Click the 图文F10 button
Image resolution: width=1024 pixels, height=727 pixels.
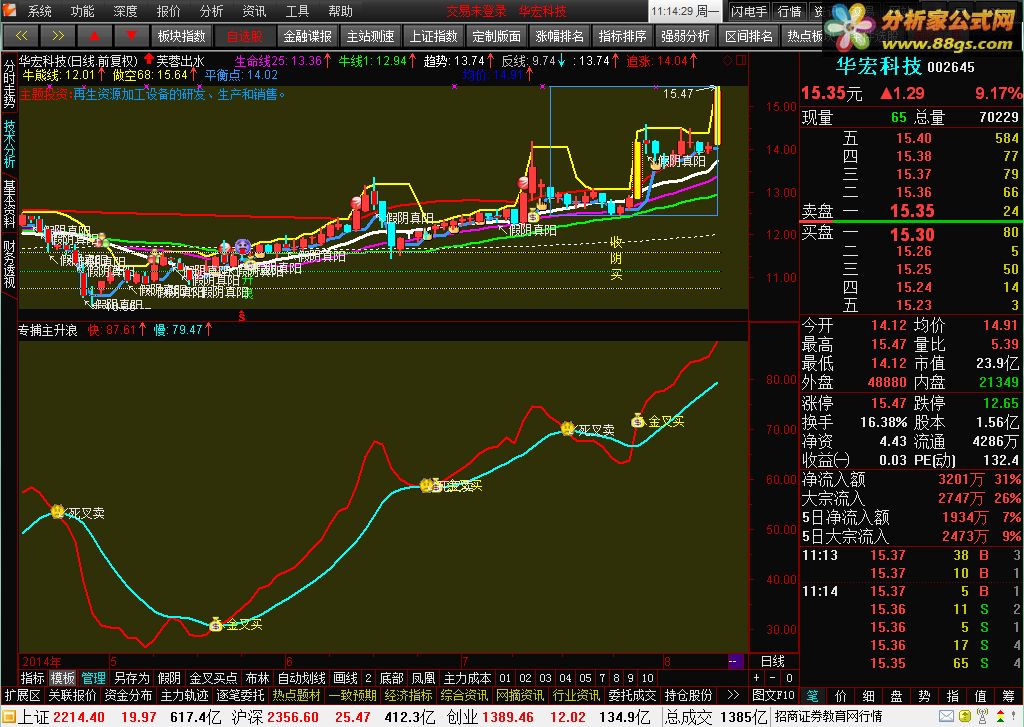773,695
